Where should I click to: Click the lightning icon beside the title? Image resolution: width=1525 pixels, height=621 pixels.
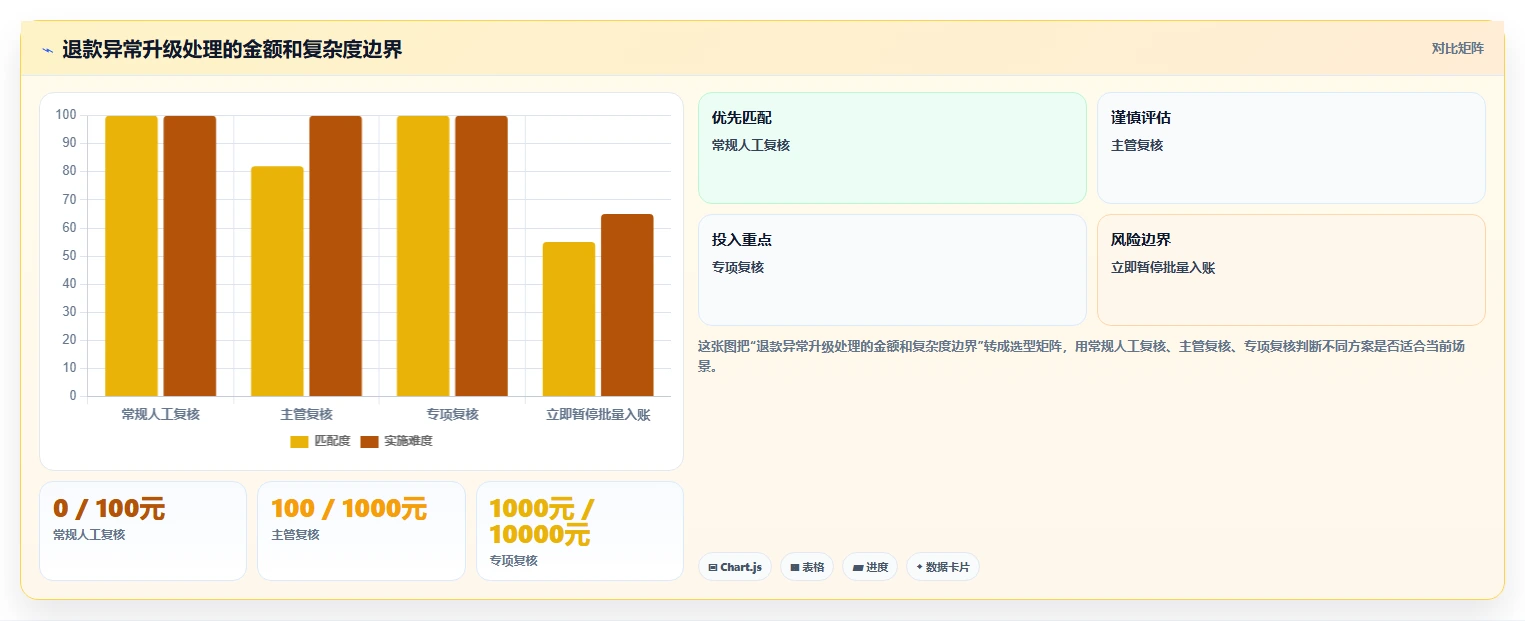click(47, 50)
